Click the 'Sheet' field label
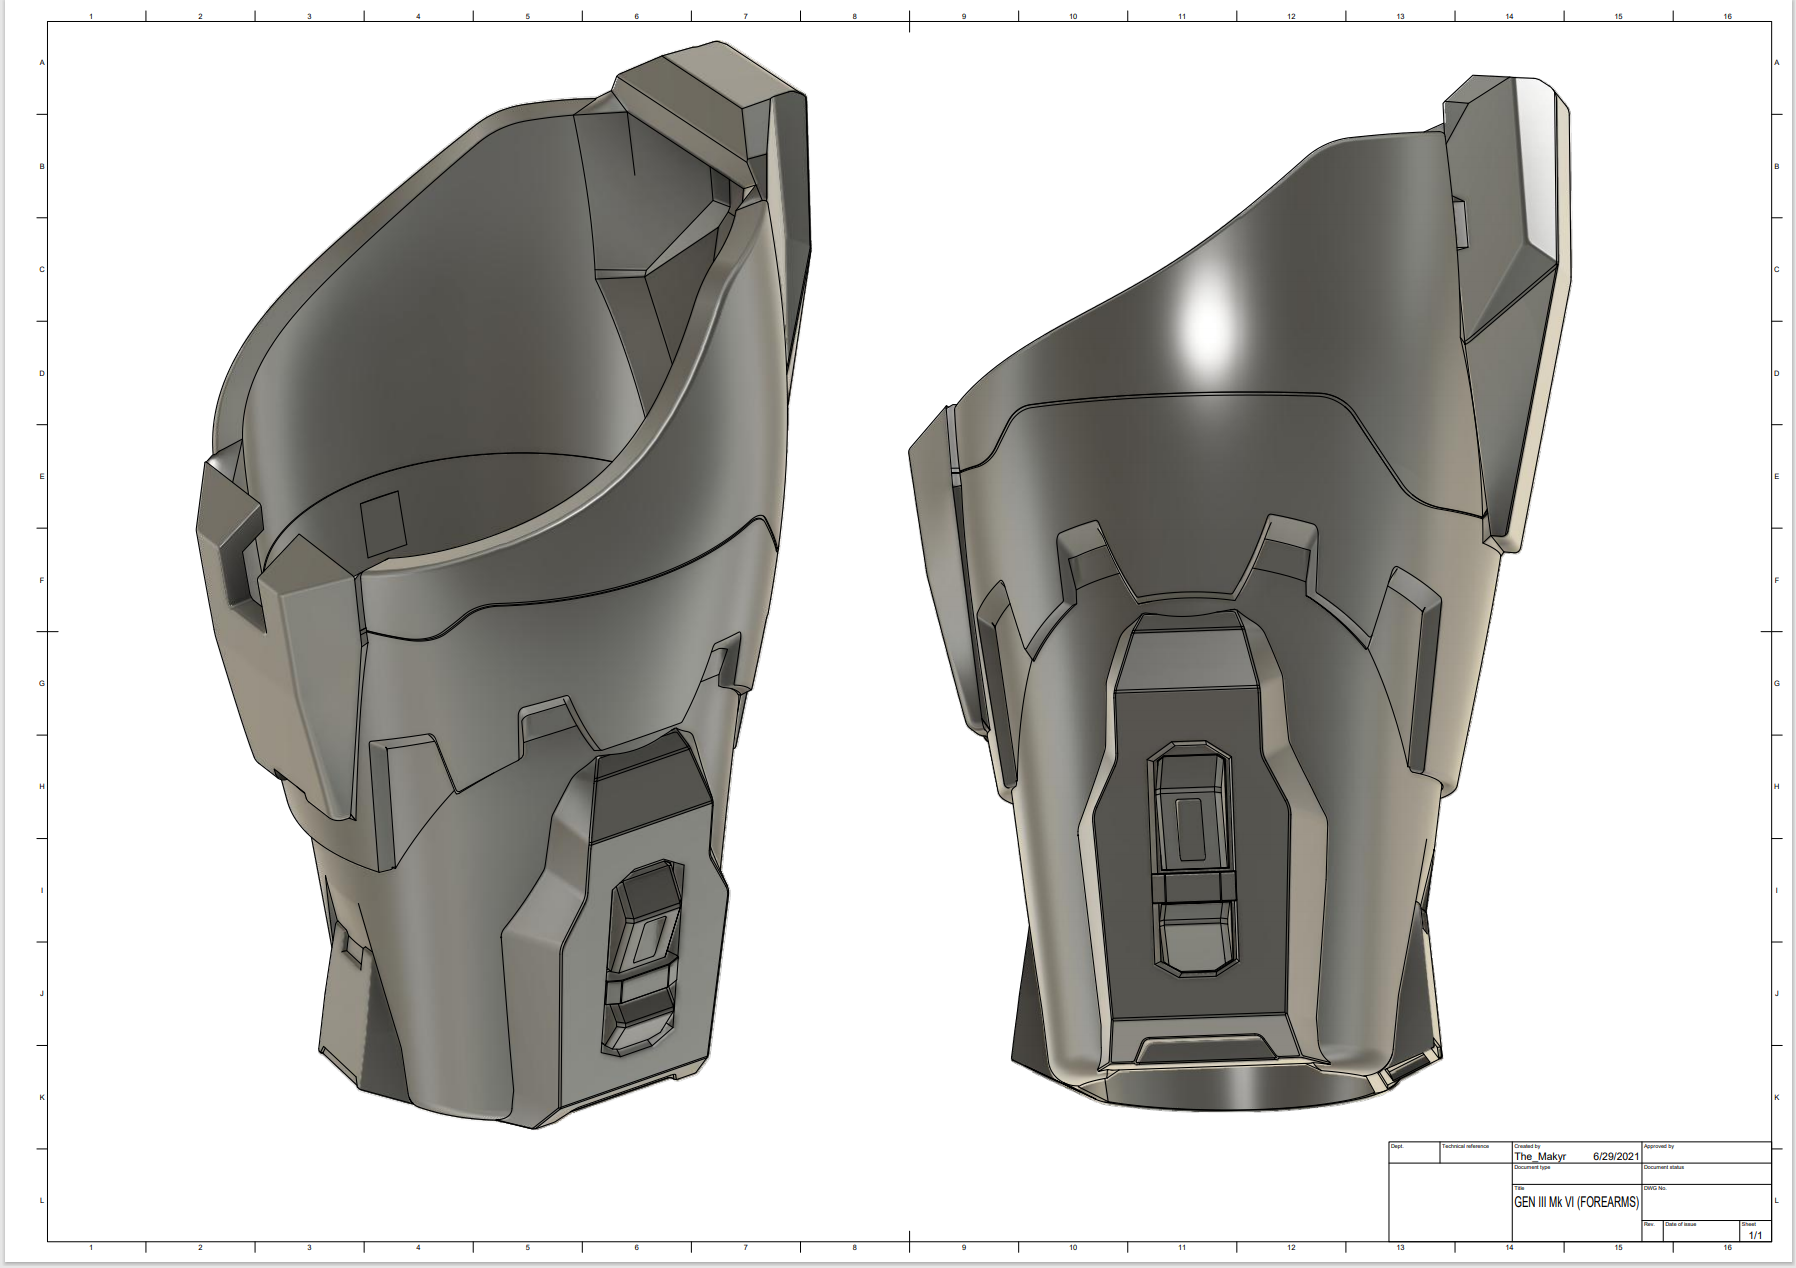Image resolution: width=1796 pixels, height=1268 pixels. [1748, 1224]
